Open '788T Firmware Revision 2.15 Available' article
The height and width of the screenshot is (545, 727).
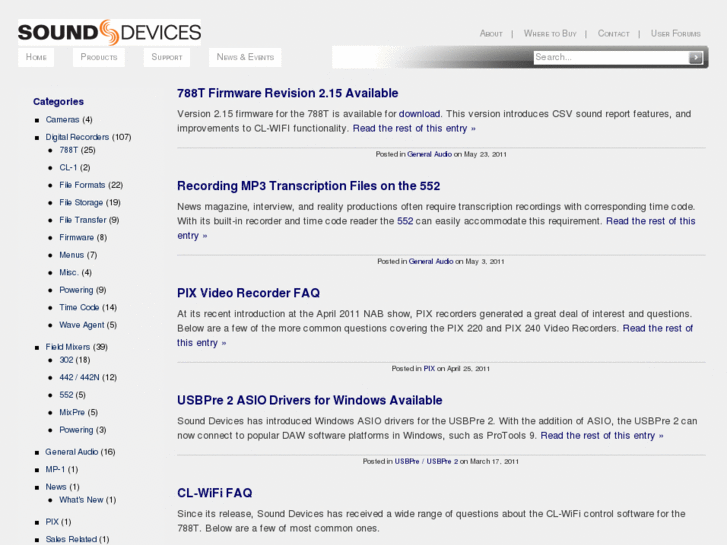pos(287,93)
